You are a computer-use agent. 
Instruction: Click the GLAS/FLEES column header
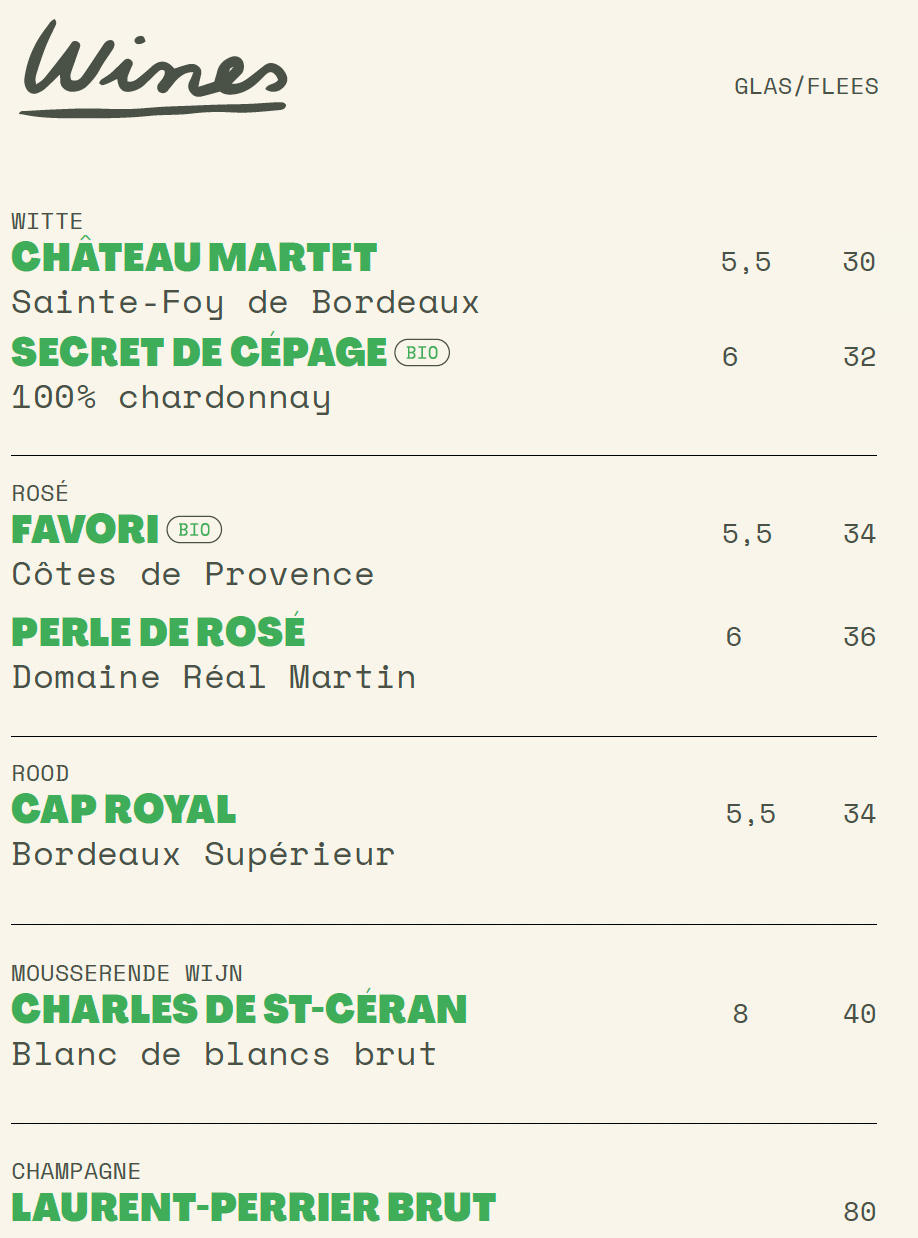coord(806,86)
